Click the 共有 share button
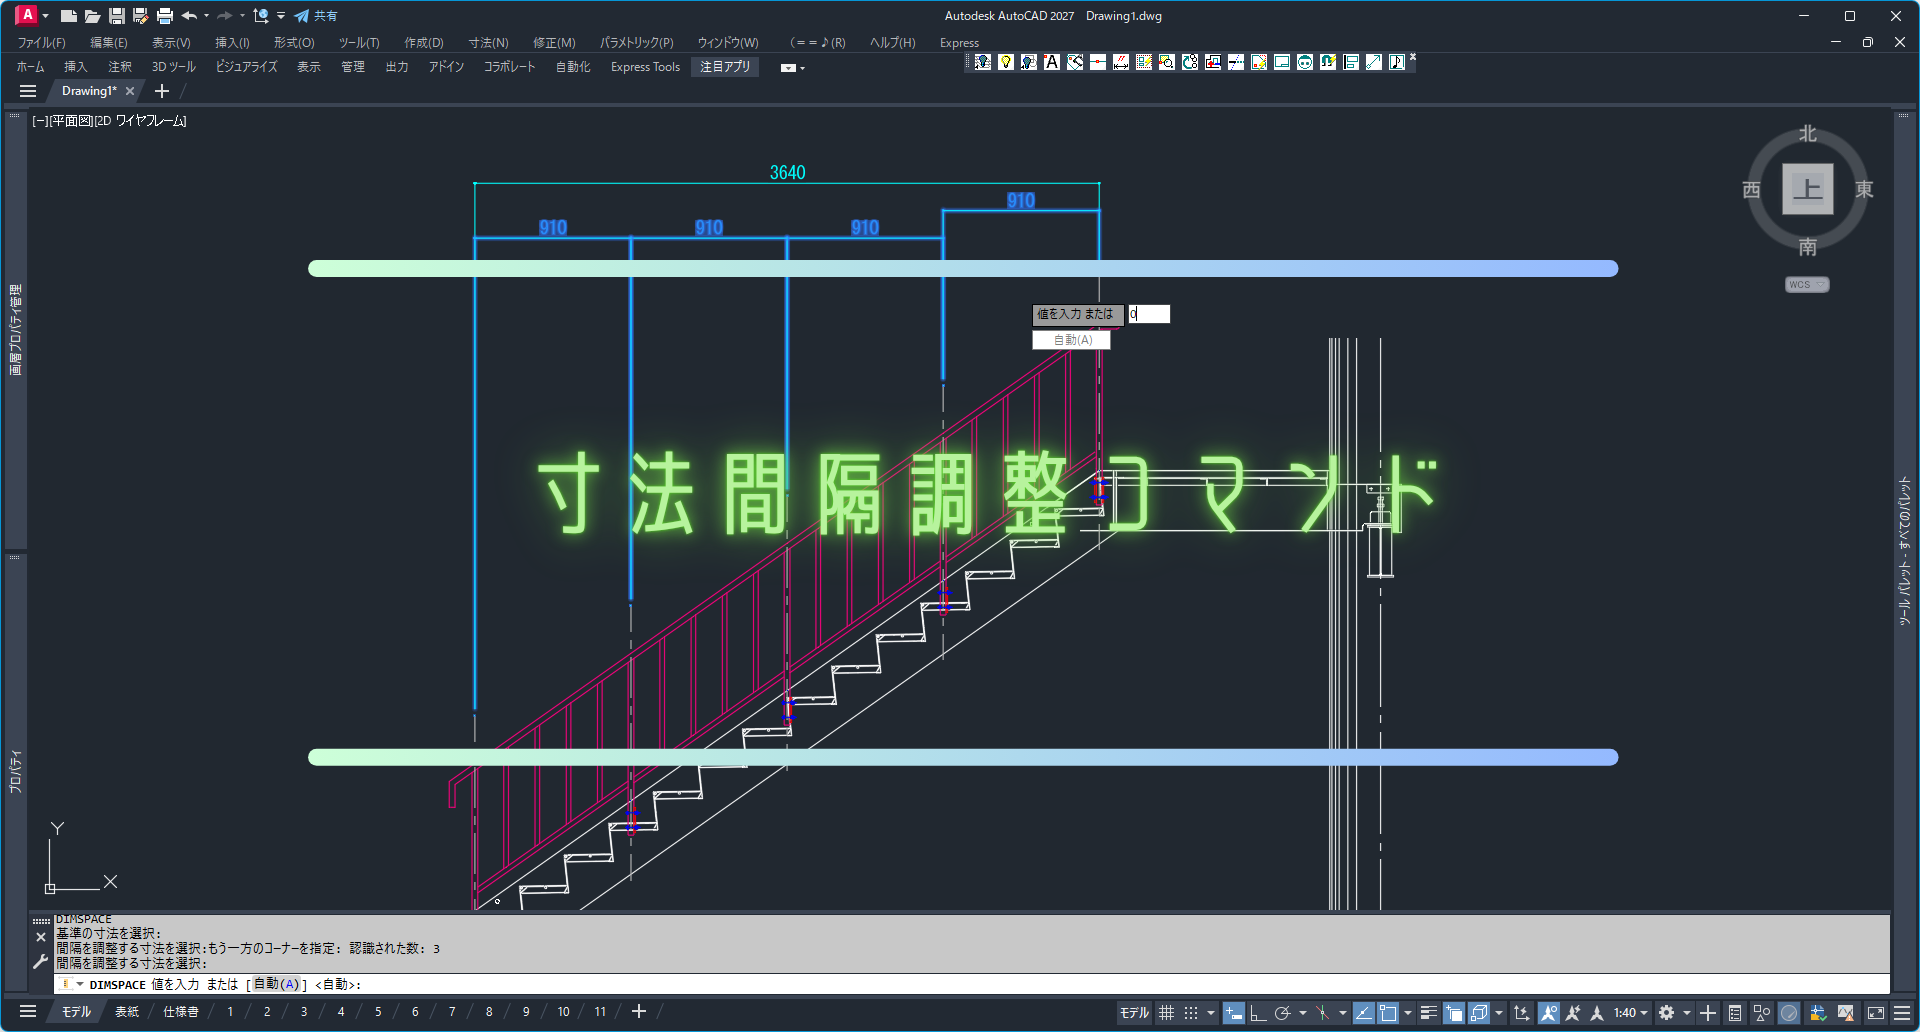This screenshot has height=1032, width=1920. [x=316, y=16]
